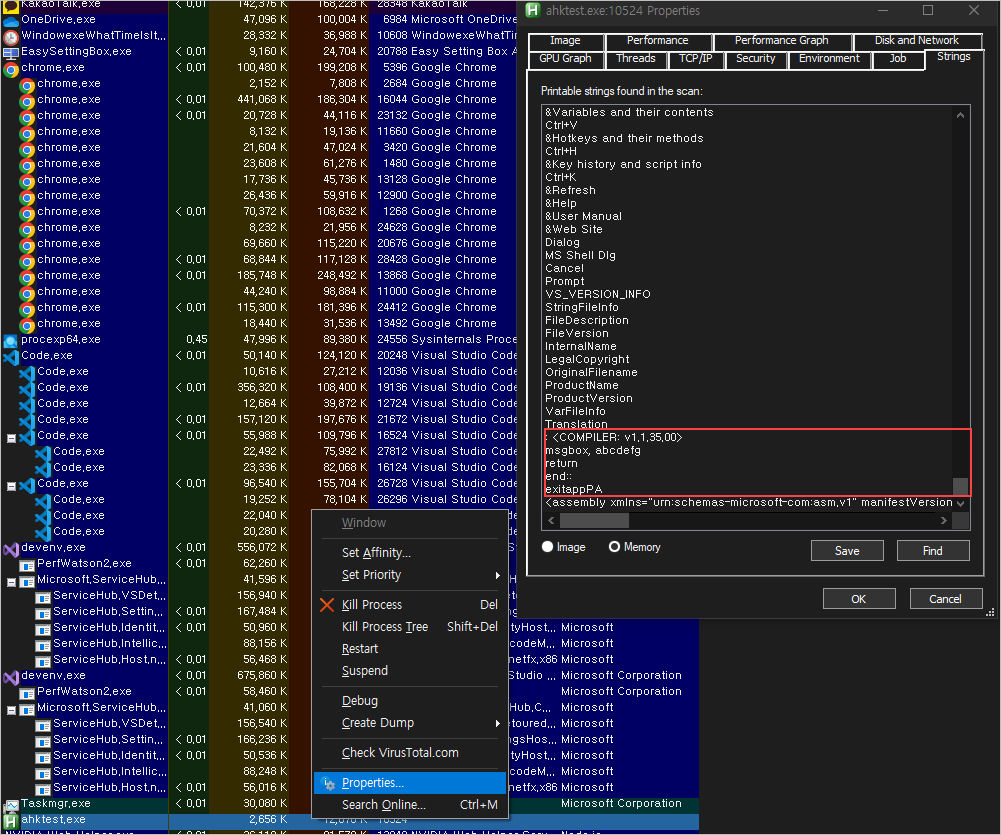Screen dimensions: 1001x835
Task: Click strings list vertical scrollbar up arrow
Action: [960, 116]
